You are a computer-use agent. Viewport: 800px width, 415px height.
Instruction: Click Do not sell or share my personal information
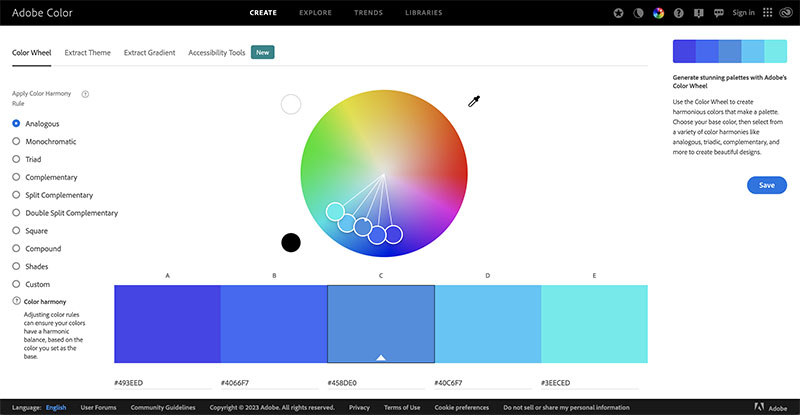[x=566, y=407]
